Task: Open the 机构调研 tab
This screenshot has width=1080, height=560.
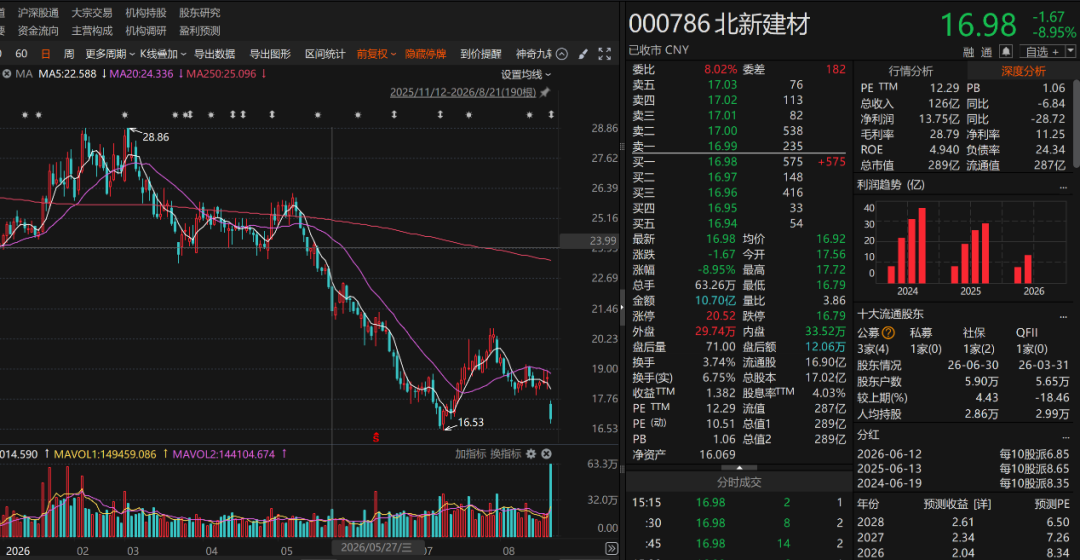Action: pos(145,30)
